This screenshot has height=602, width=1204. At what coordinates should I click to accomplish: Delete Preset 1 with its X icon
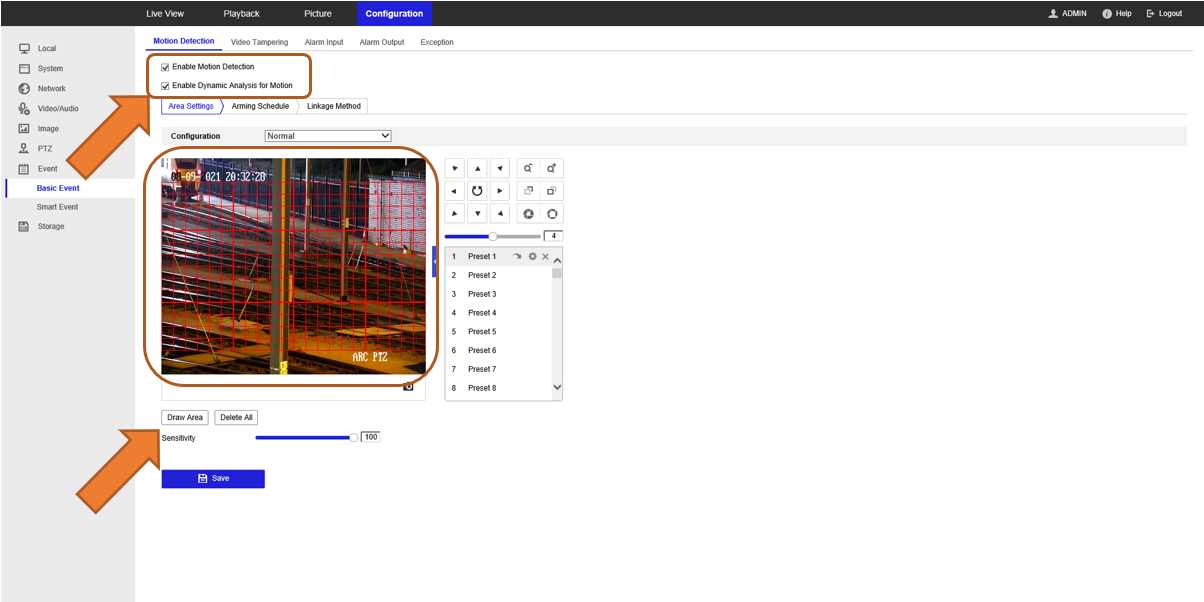[545, 256]
